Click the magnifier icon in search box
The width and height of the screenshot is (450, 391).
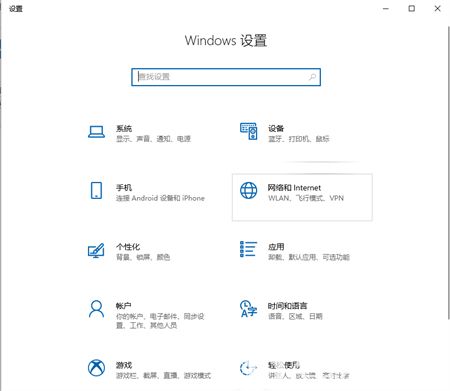pyautogui.click(x=312, y=77)
